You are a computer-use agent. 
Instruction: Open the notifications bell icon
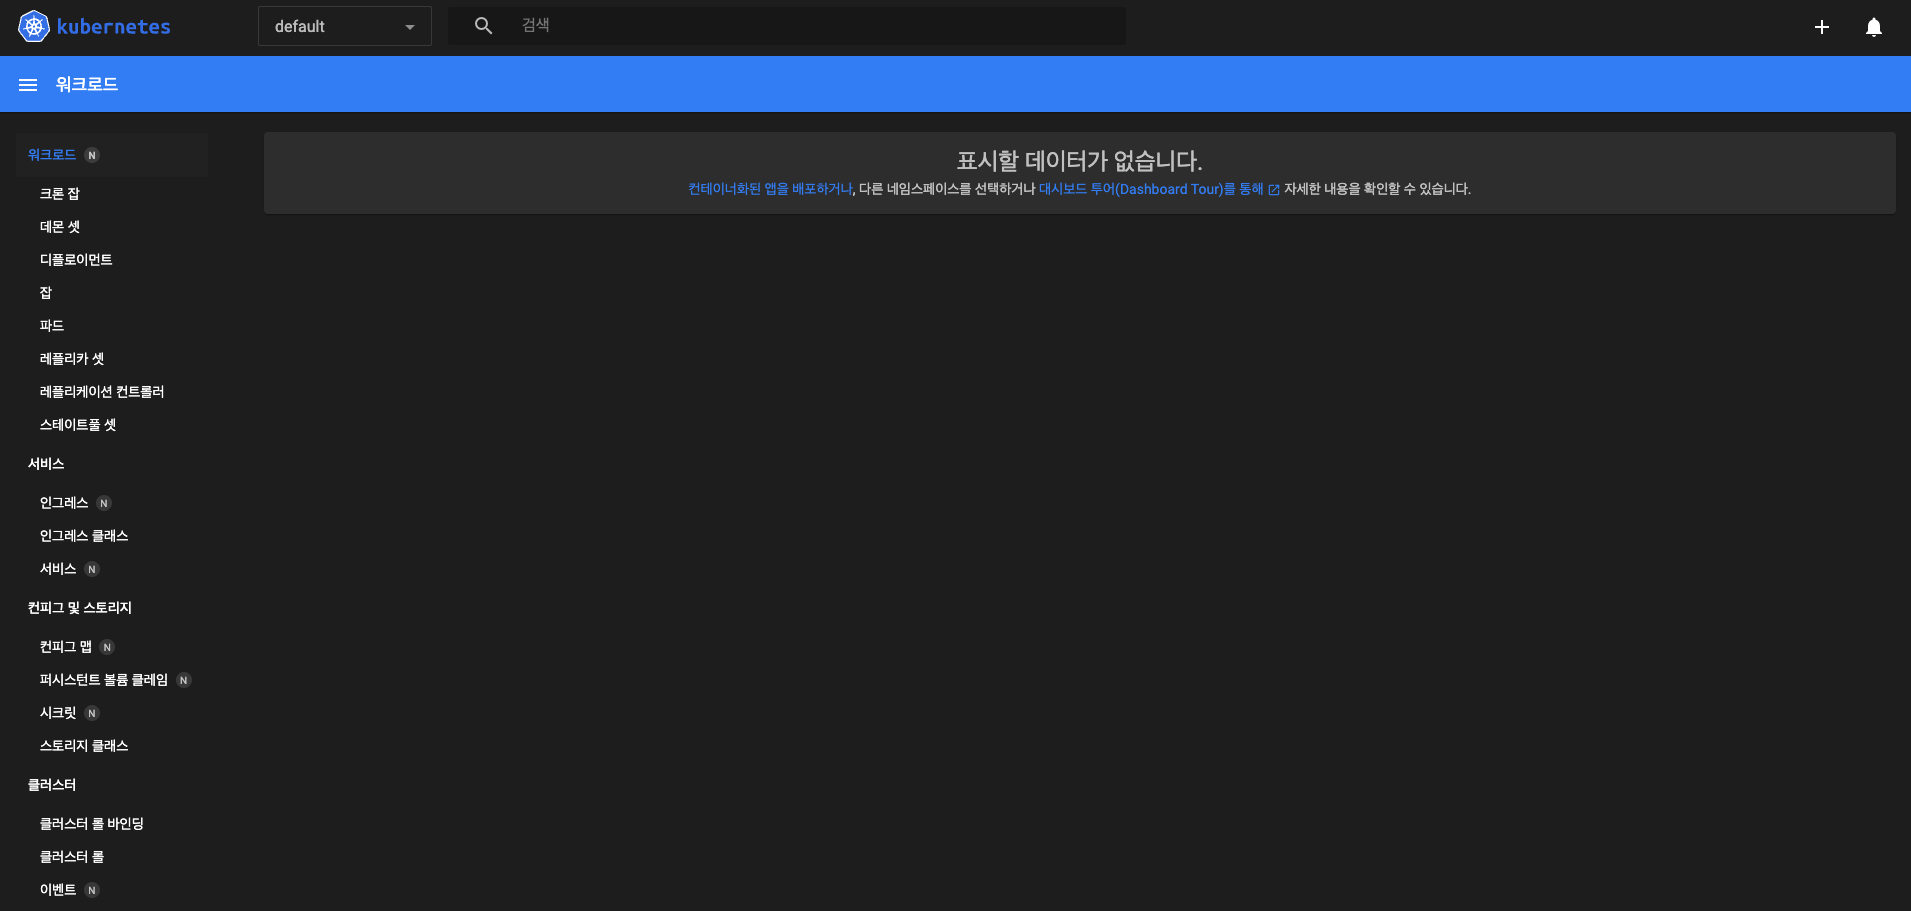click(1874, 27)
